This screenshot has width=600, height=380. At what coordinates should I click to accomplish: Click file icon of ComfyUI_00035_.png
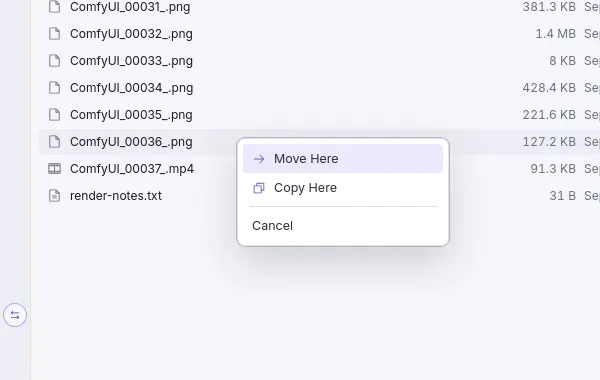(54, 114)
